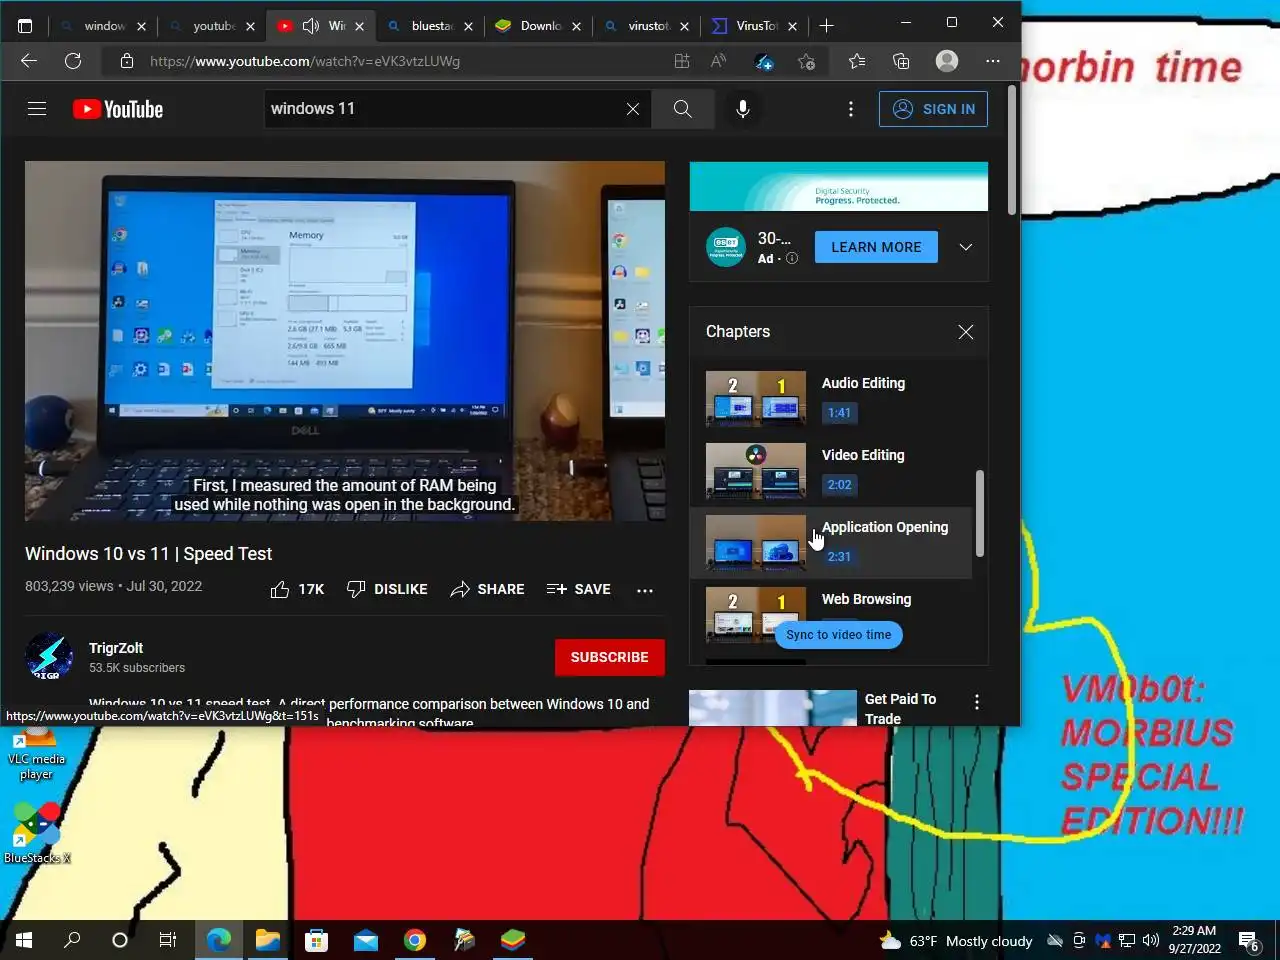Switch to the BlueStacks Download tab
This screenshot has width=1280, height=960.
click(x=540, y=26)
